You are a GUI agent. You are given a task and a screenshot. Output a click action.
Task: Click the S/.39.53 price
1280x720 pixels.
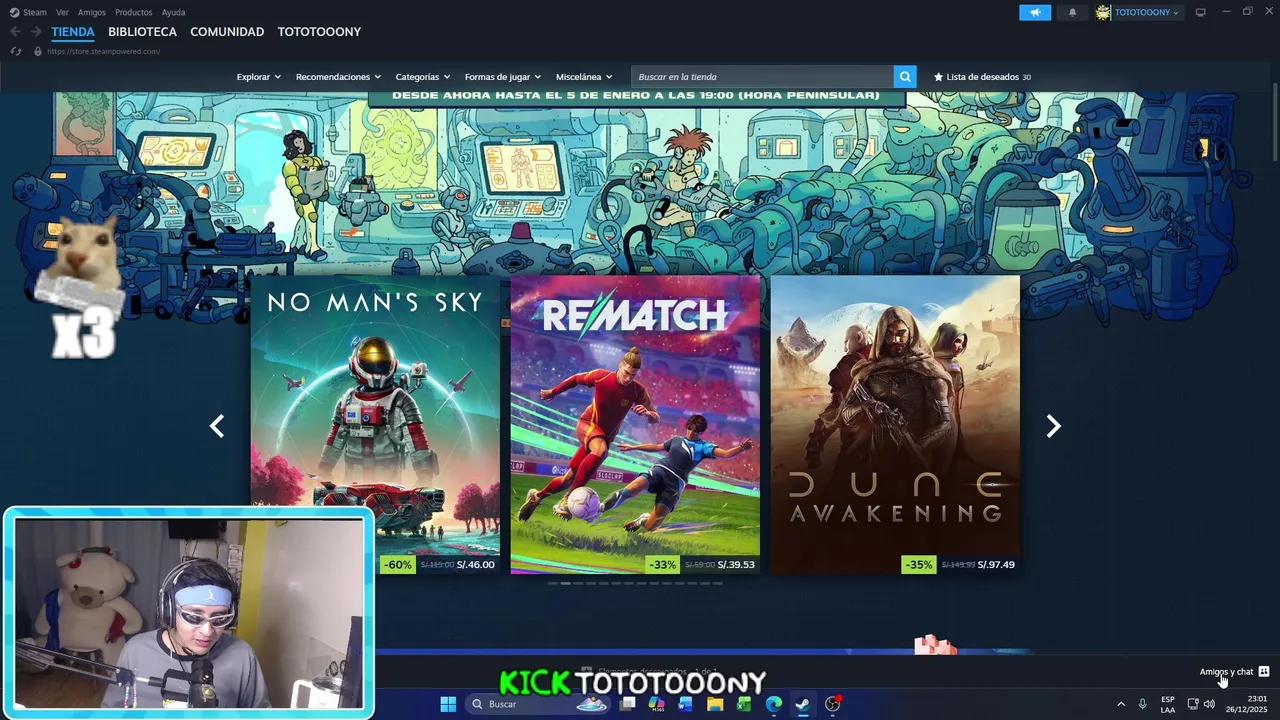(x=736, y=565)
